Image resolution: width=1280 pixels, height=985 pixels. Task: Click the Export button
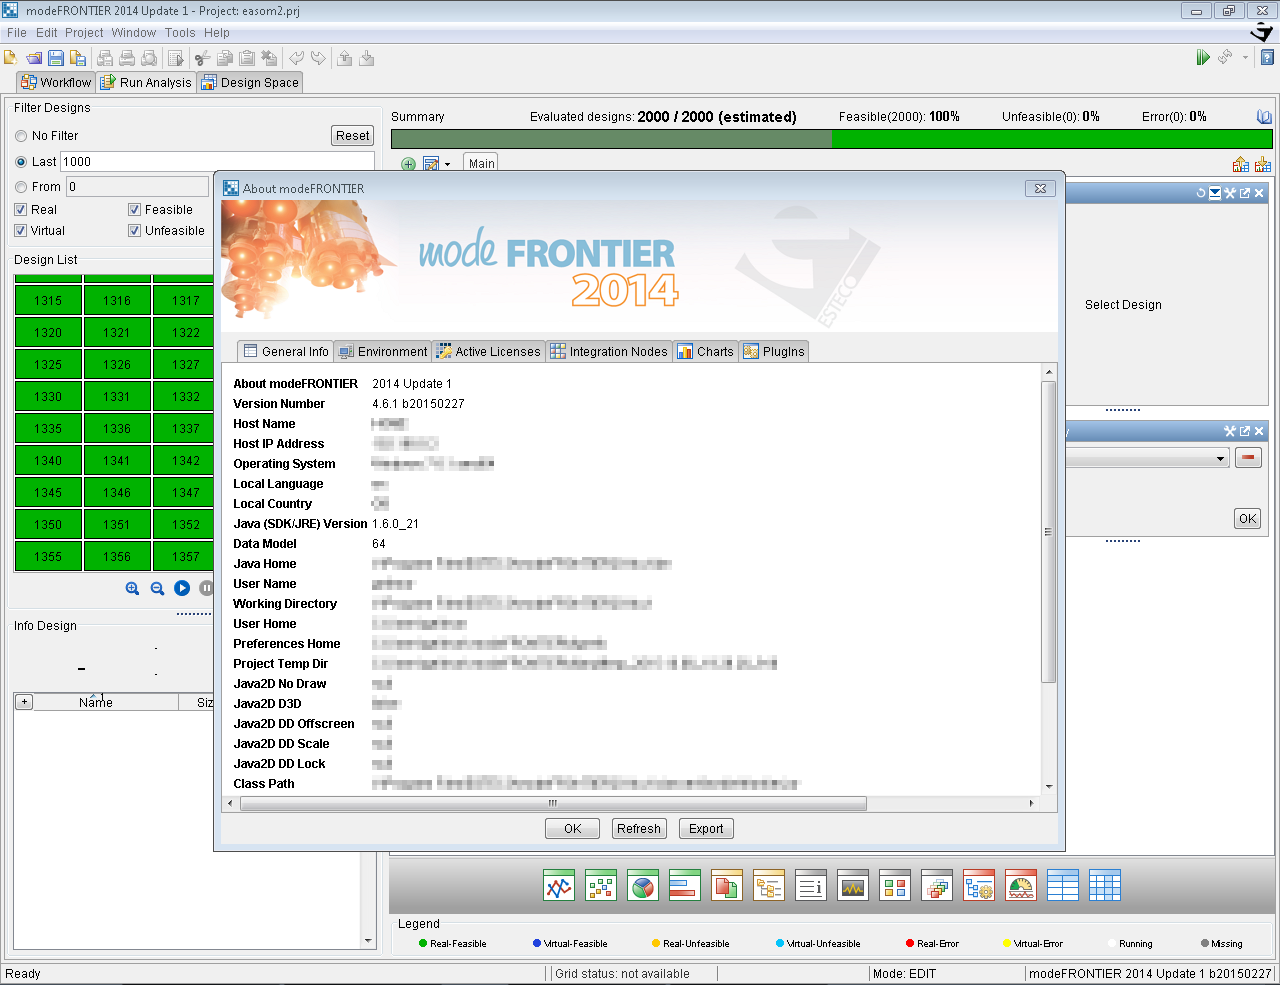(x=706, y=829)
